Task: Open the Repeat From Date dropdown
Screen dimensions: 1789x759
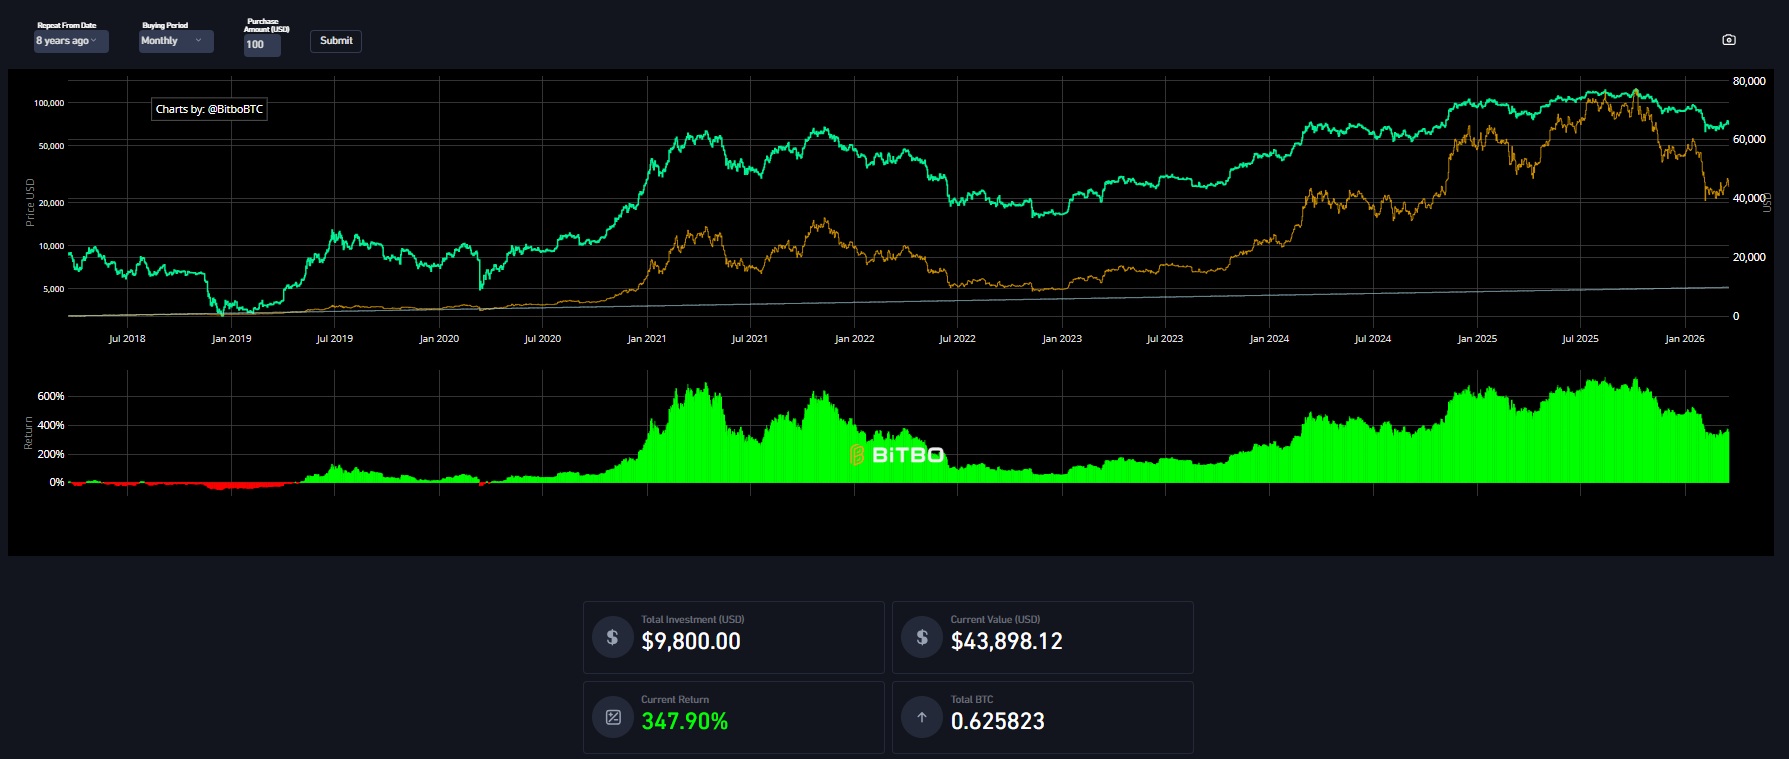Action: point(70,41)
